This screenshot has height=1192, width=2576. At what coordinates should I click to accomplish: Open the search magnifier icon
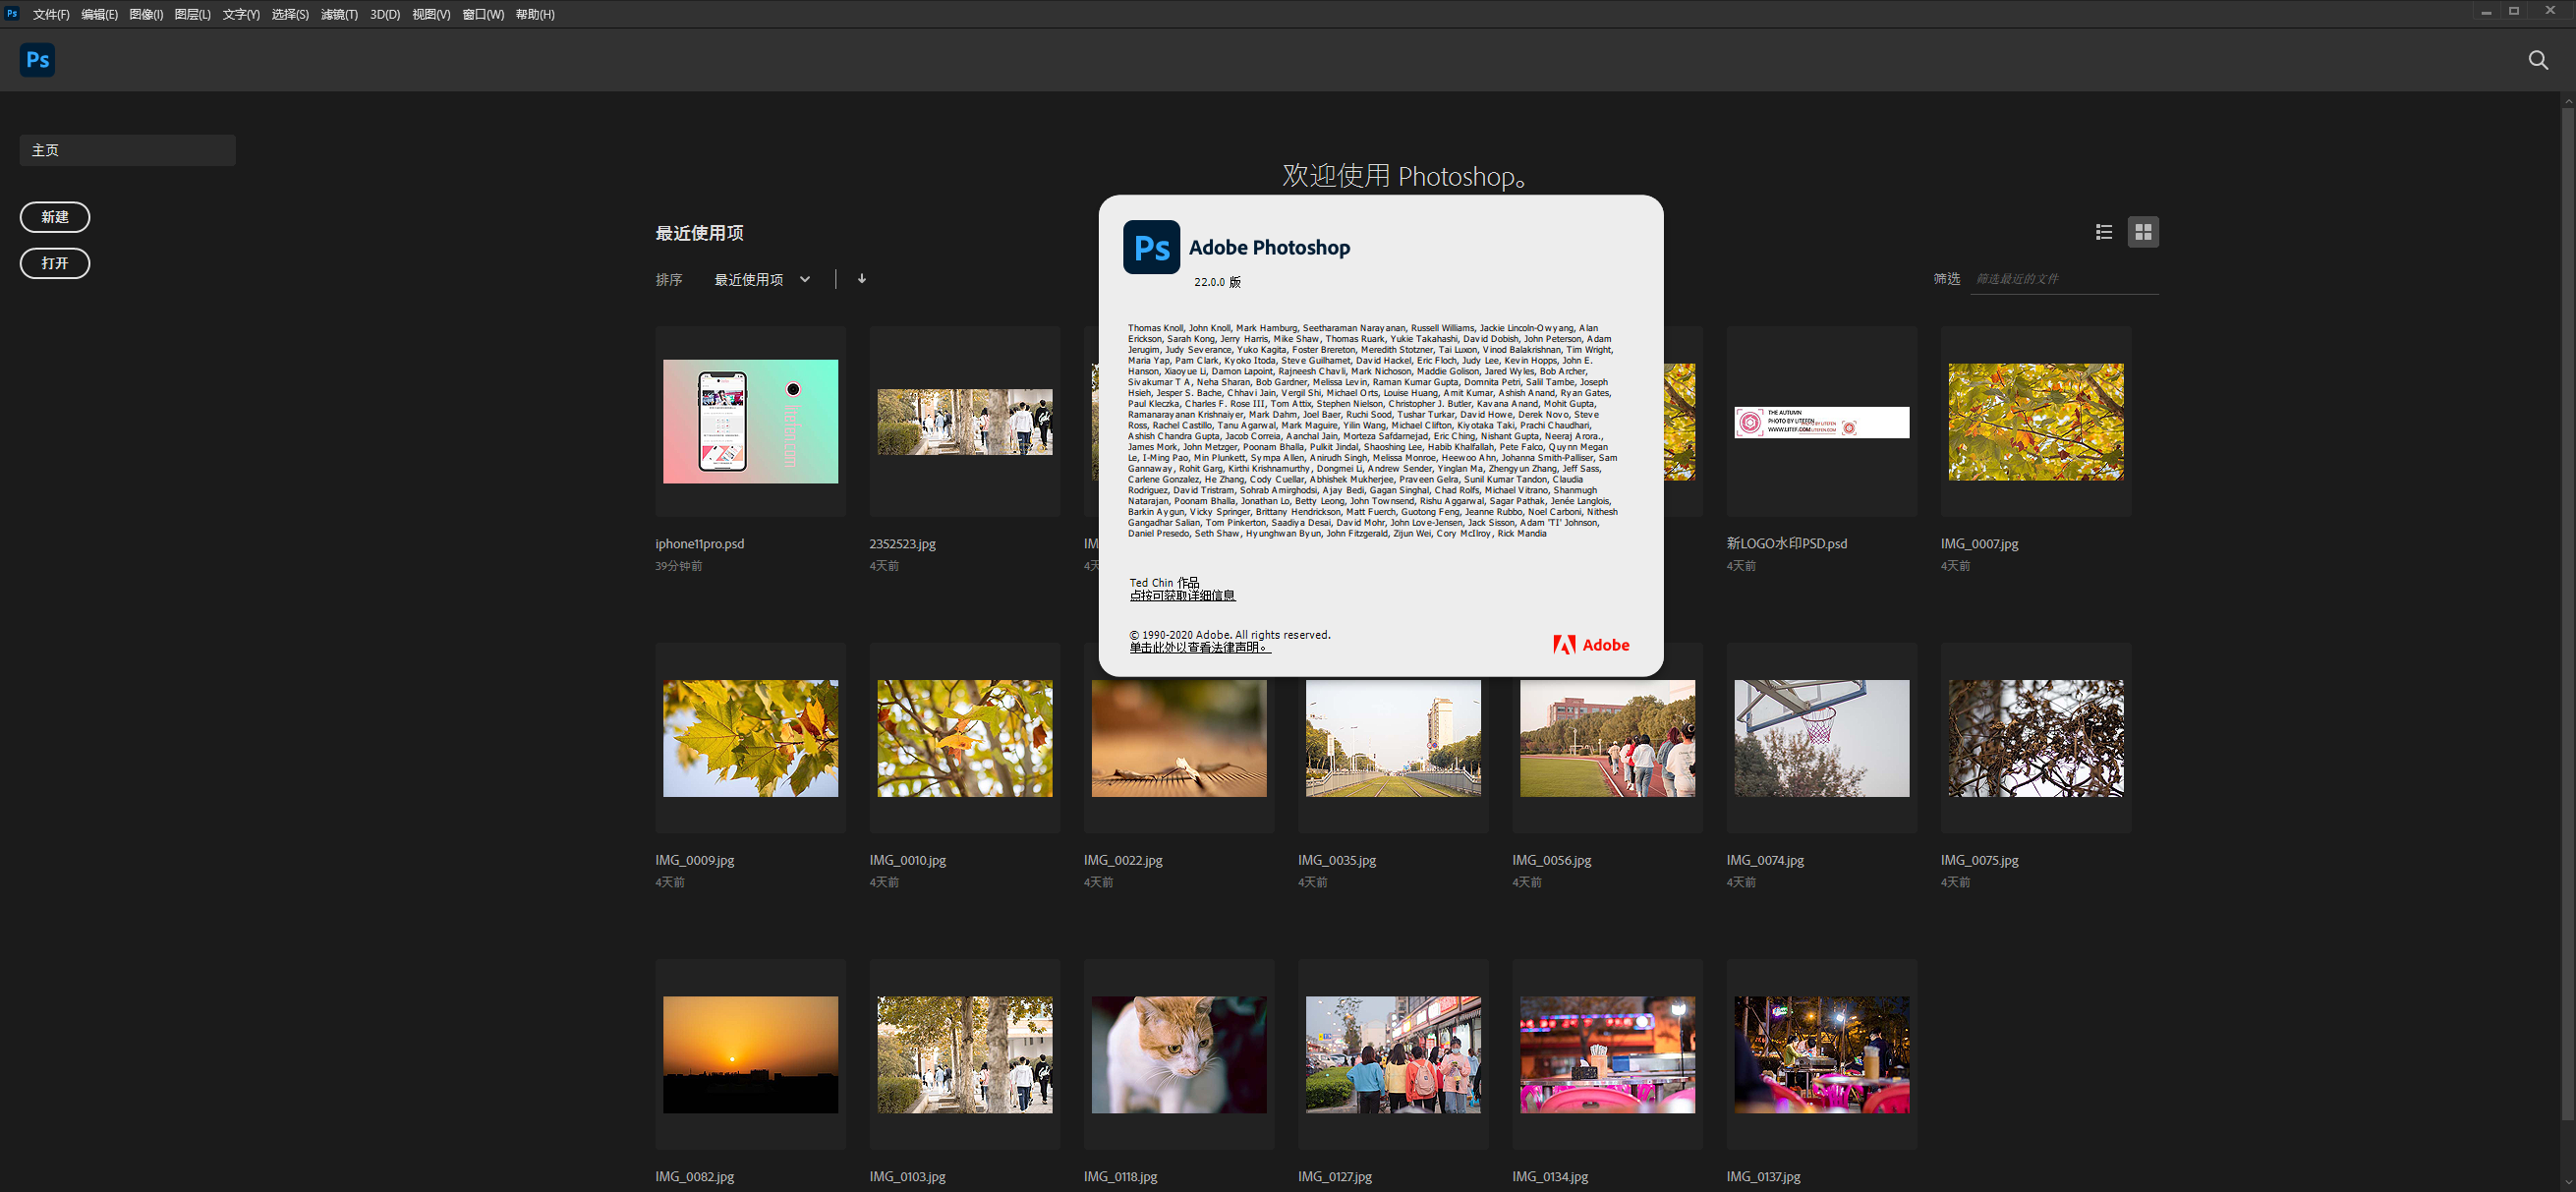[2537, 60]
